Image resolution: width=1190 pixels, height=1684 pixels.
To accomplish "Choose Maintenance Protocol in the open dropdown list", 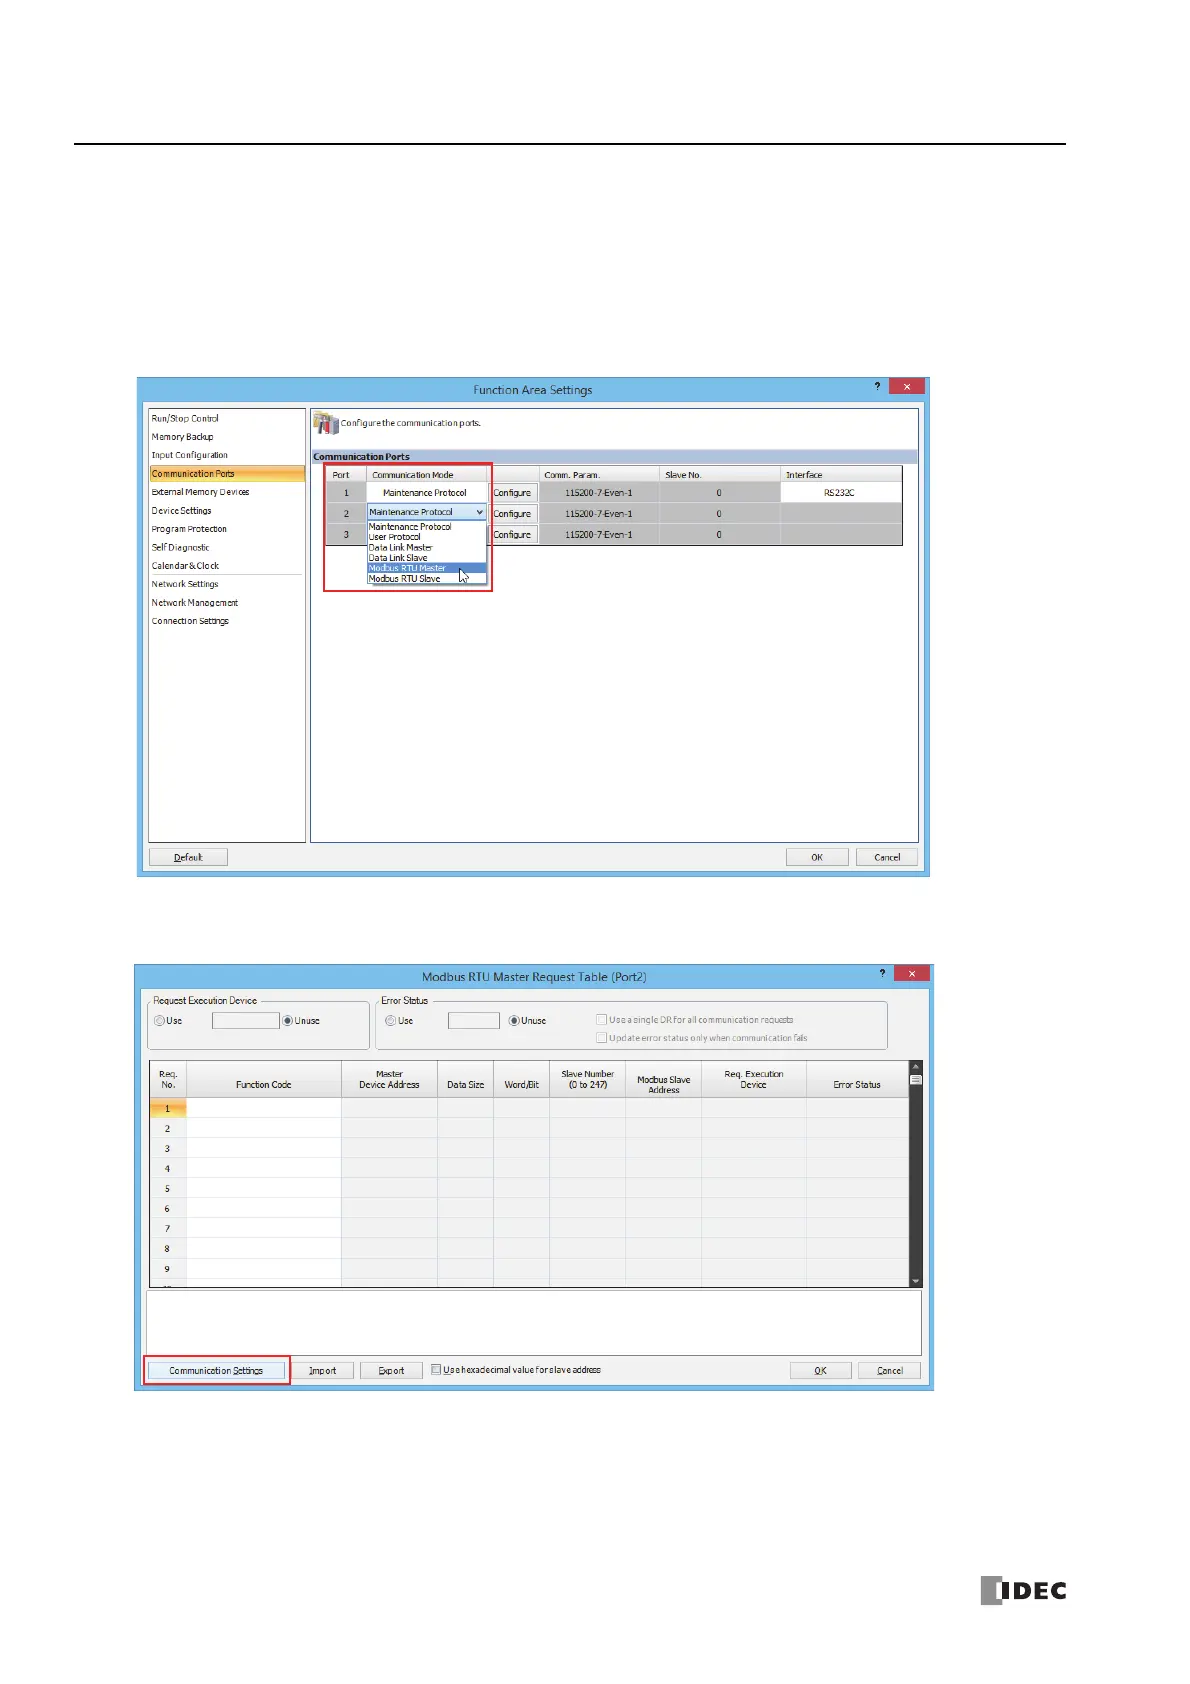I will coord(410,527).
